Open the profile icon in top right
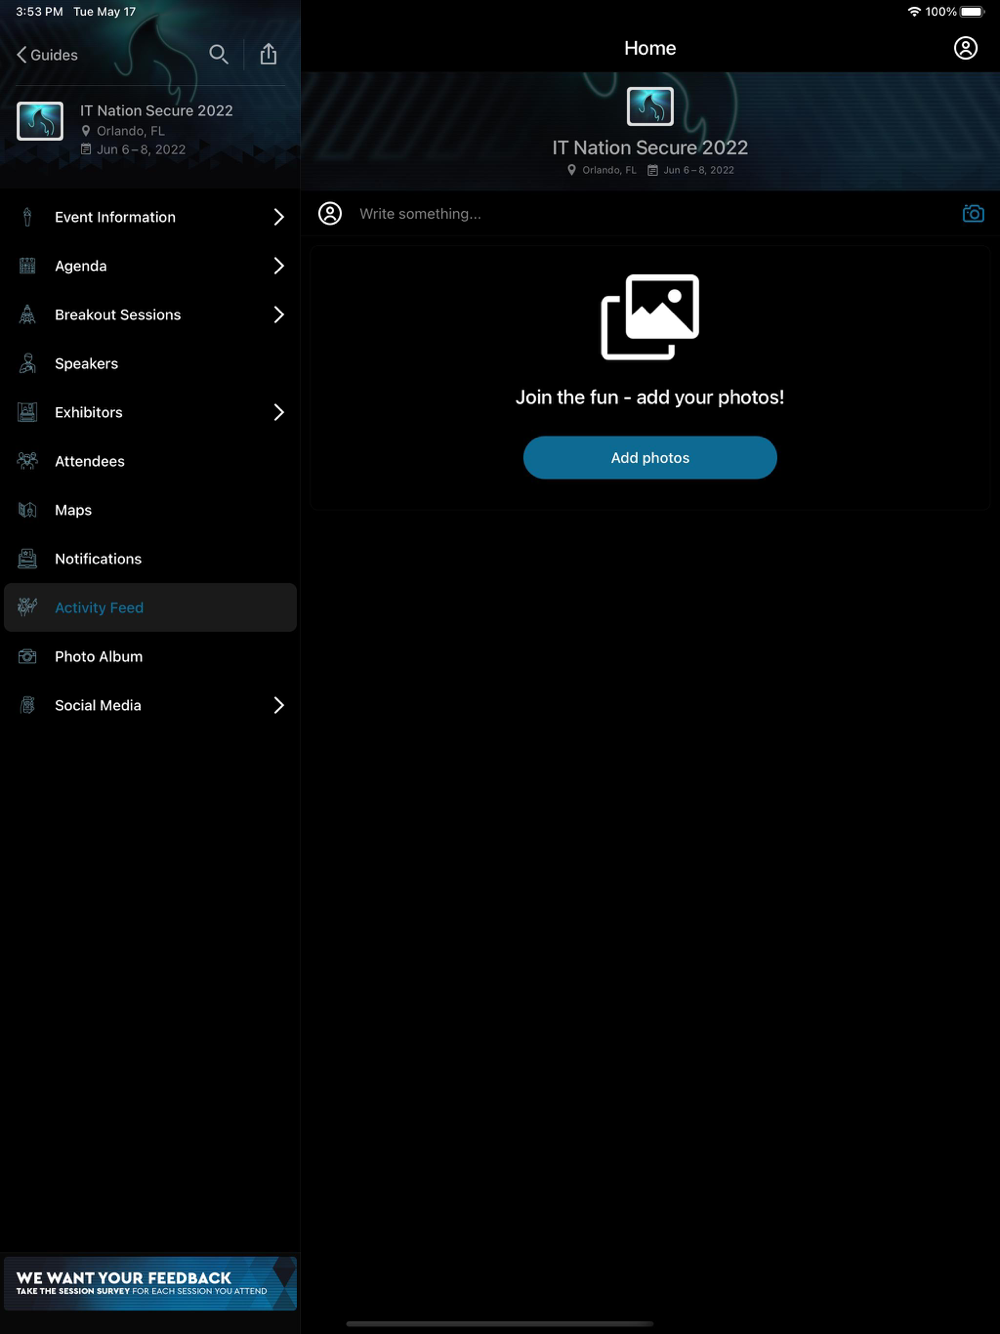 (965, 48)
